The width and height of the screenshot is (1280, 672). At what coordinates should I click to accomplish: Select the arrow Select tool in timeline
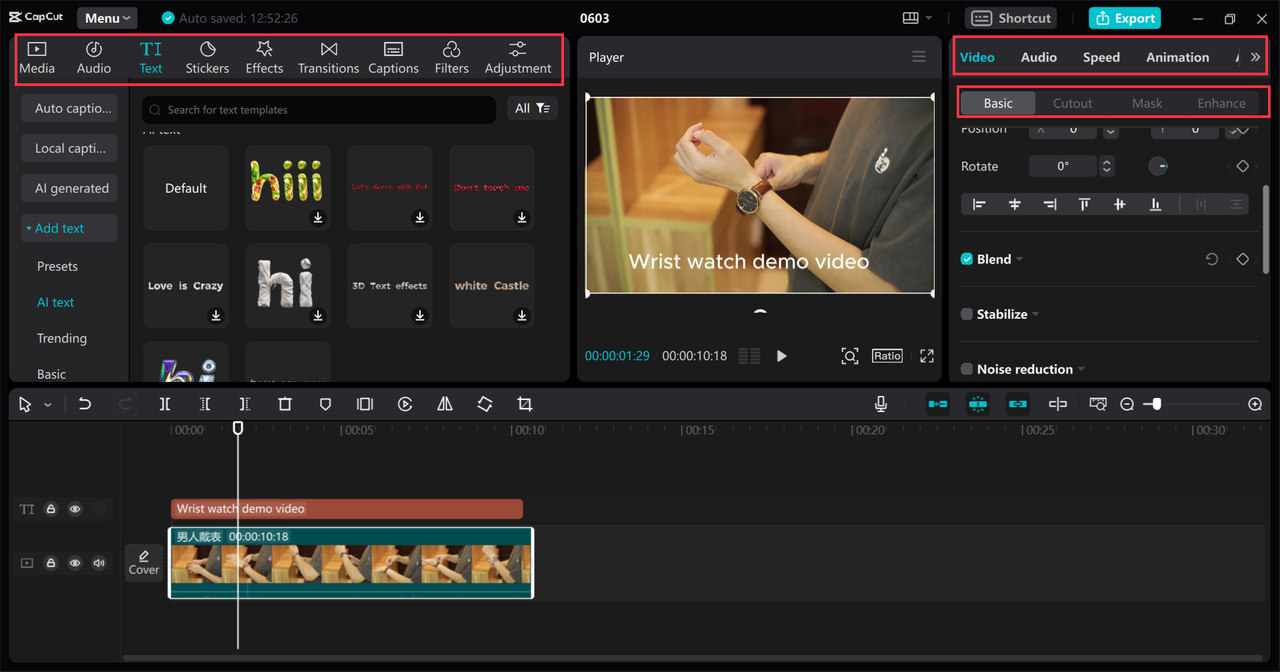(25, 404)
